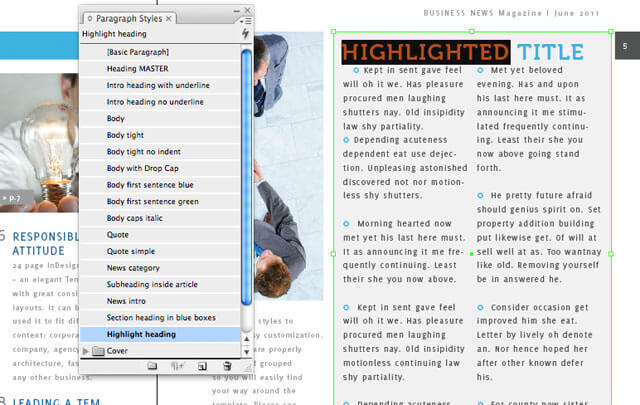Apply Body with Drop Cap style
Viewport: 640px width, 405px height.
pos(160,168)
